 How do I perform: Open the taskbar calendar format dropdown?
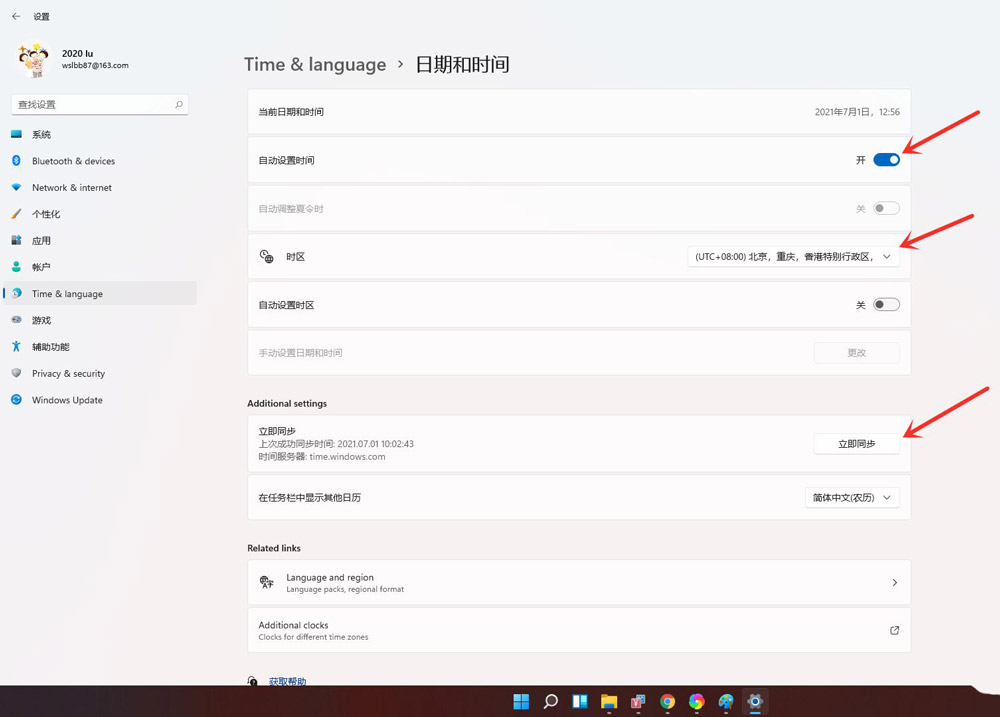[852, 497]
